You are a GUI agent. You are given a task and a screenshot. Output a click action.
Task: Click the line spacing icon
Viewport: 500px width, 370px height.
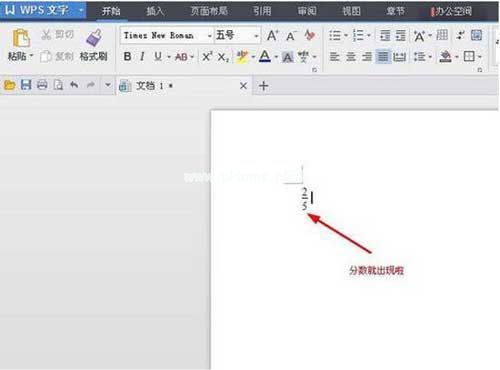coord(420,57)
